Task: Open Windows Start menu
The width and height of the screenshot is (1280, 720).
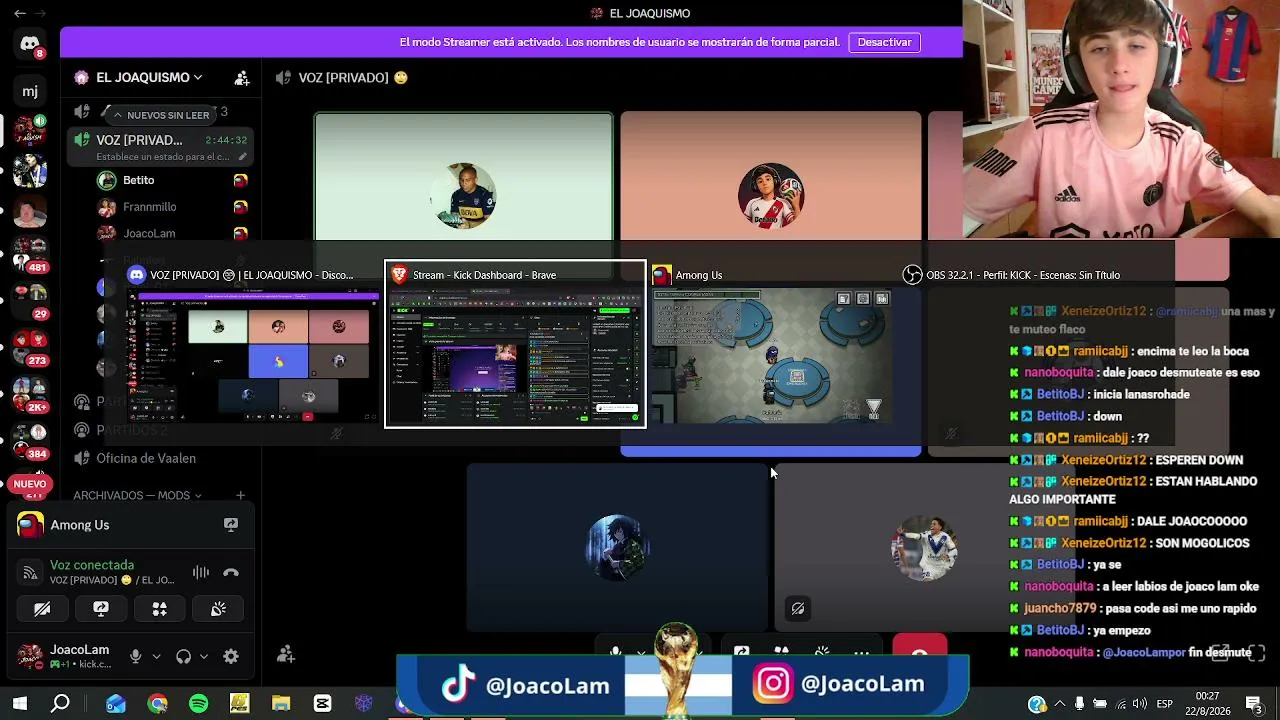Action: click(20, 704)
